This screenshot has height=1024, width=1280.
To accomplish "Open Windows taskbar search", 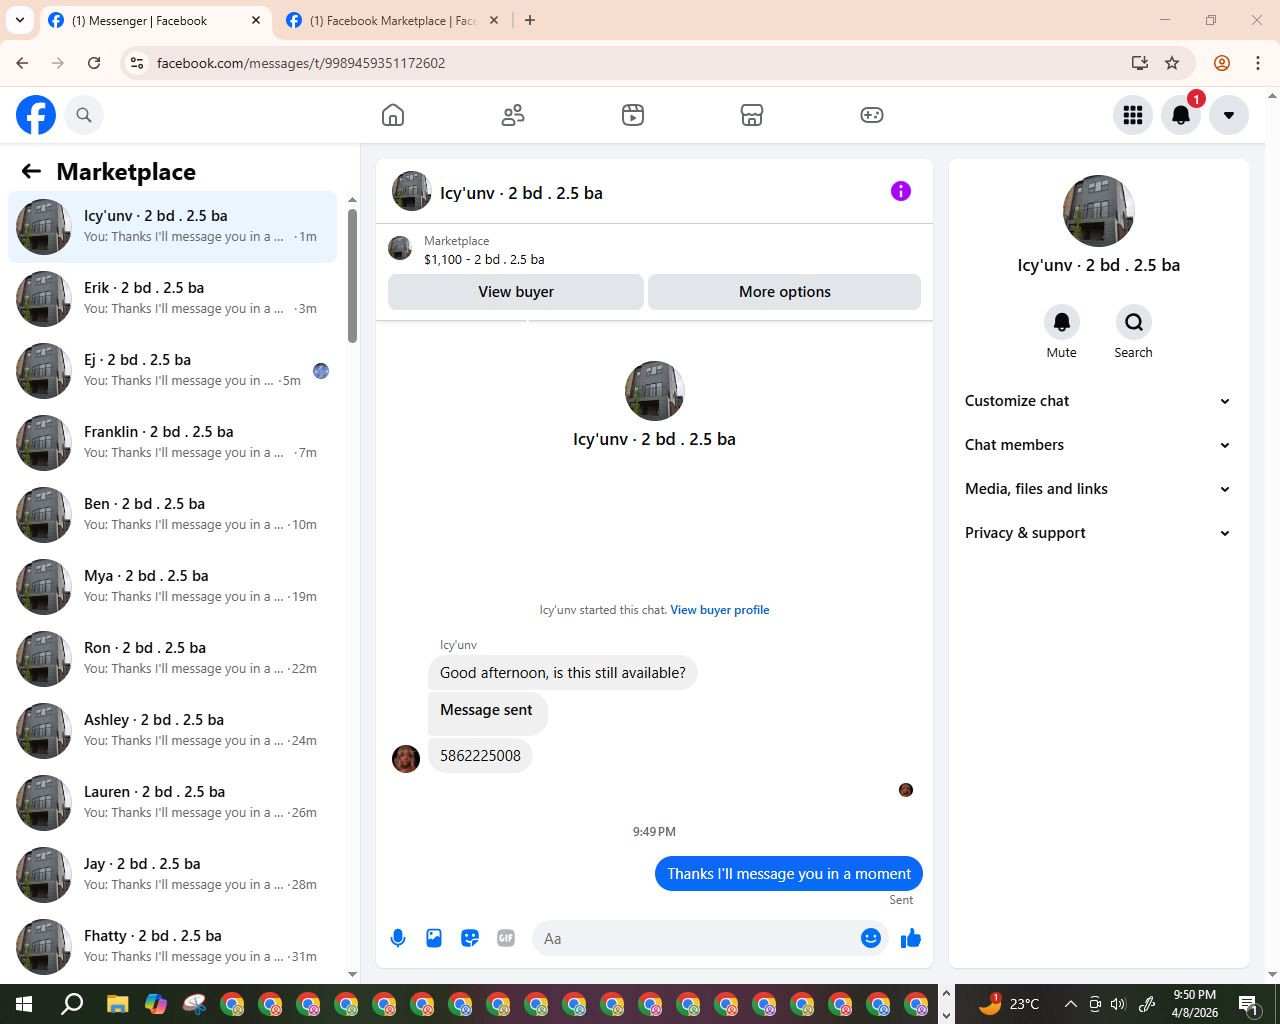I will click(72, 1004).
